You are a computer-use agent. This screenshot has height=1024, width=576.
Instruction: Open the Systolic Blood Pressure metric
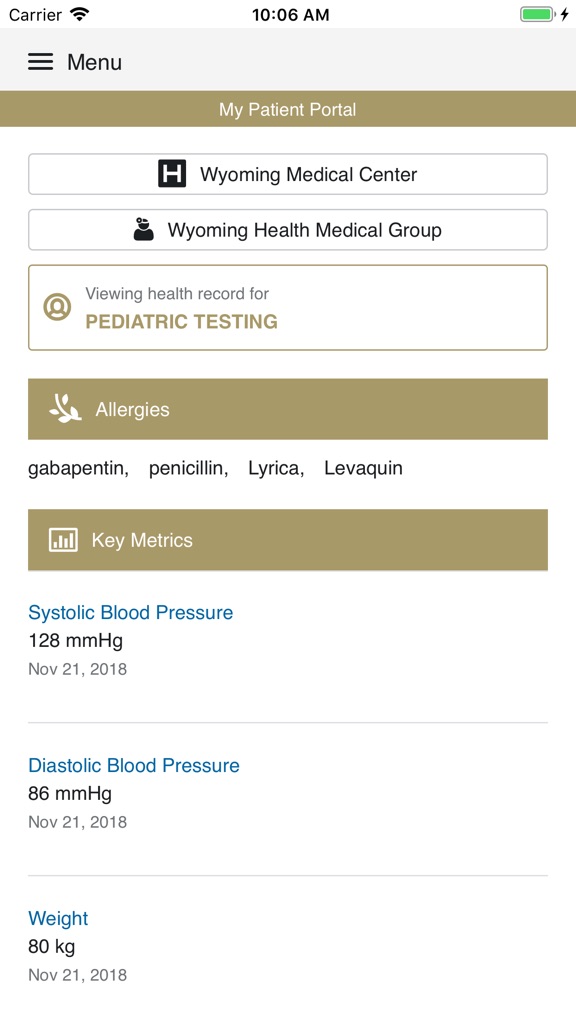131,612
